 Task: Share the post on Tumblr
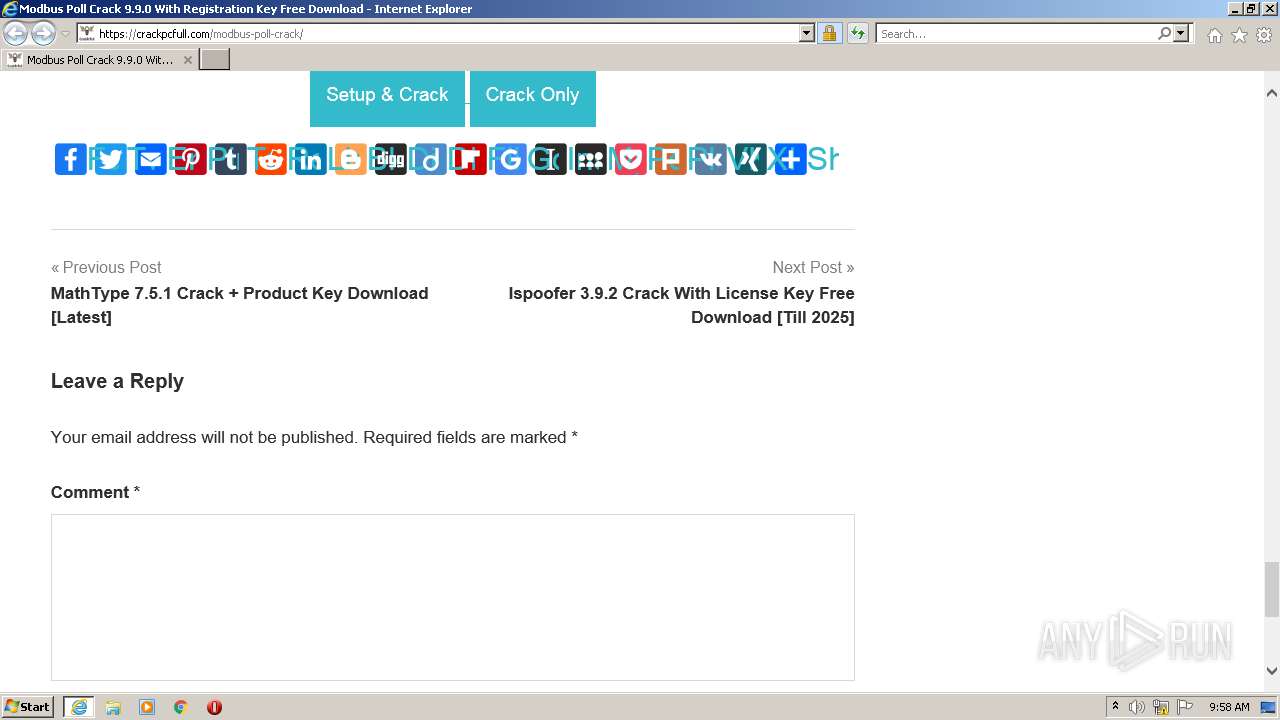click(231, 159)
